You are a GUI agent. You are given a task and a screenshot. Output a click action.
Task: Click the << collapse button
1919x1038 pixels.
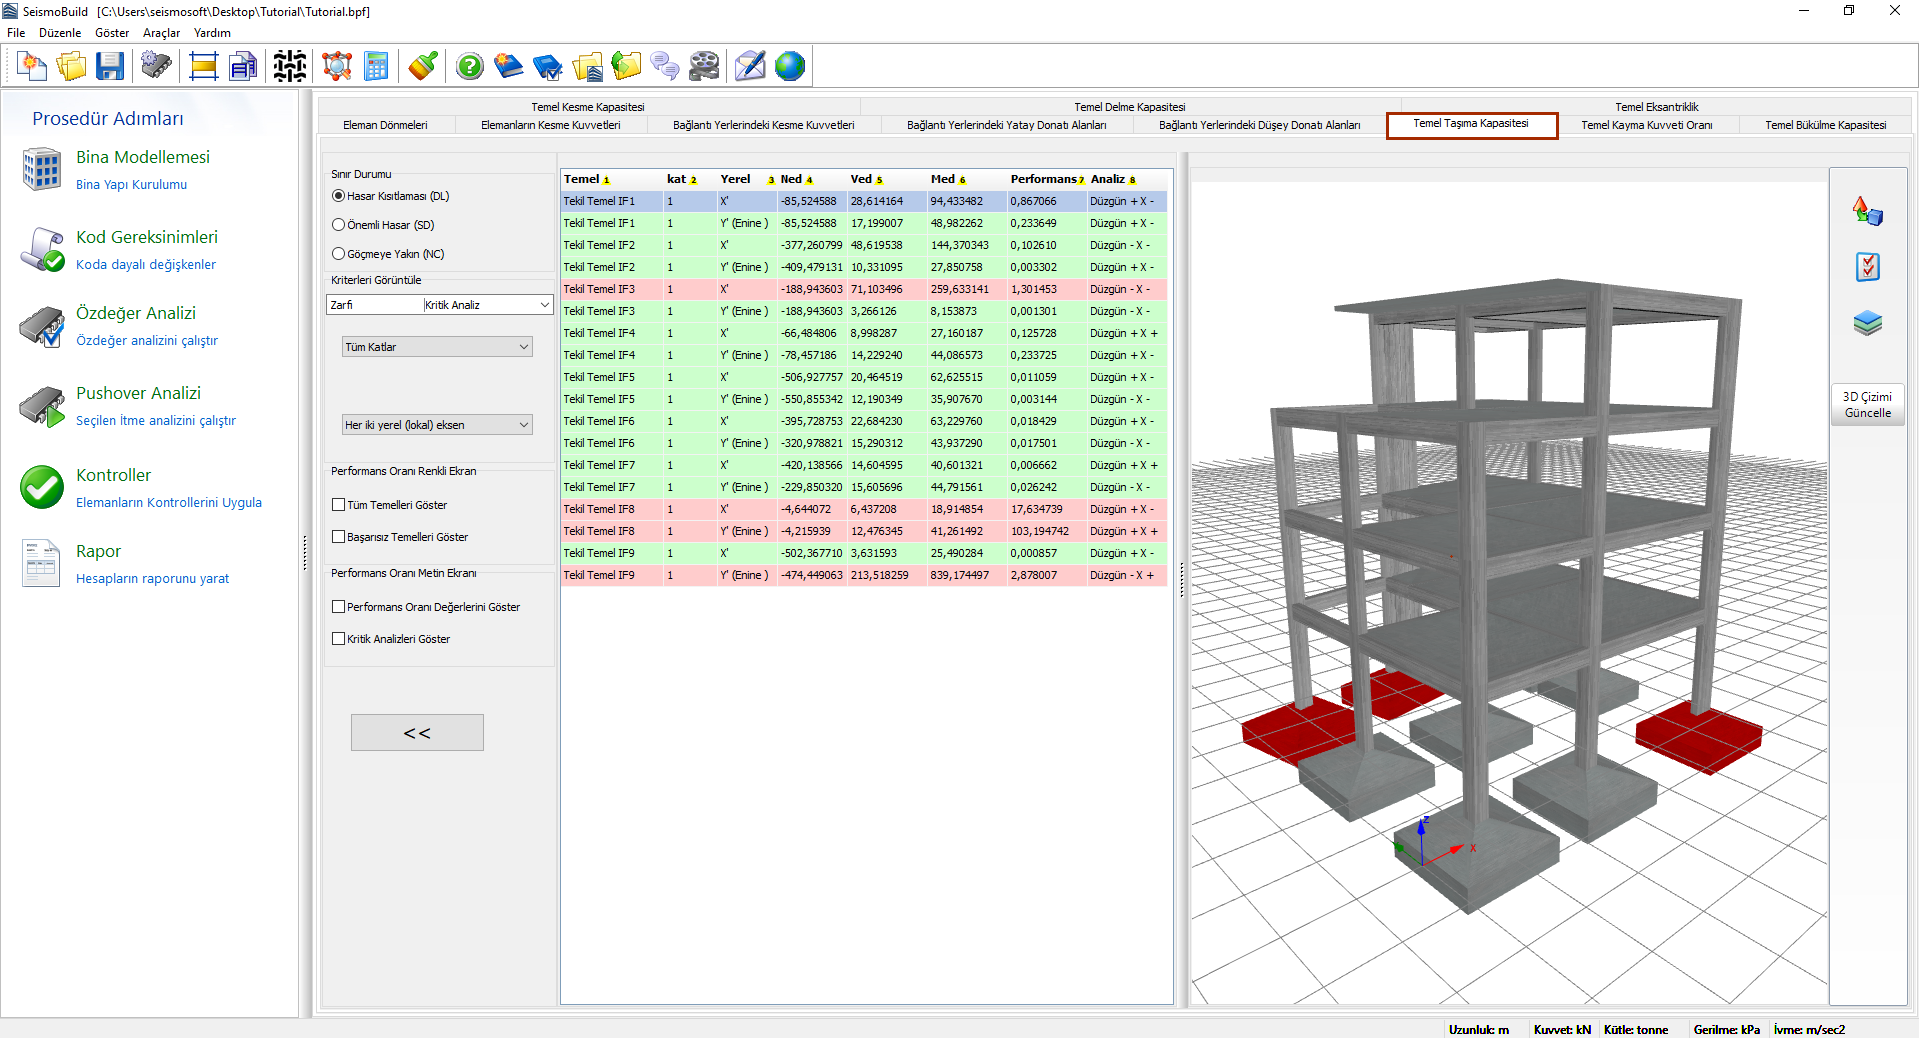[417, 733]
